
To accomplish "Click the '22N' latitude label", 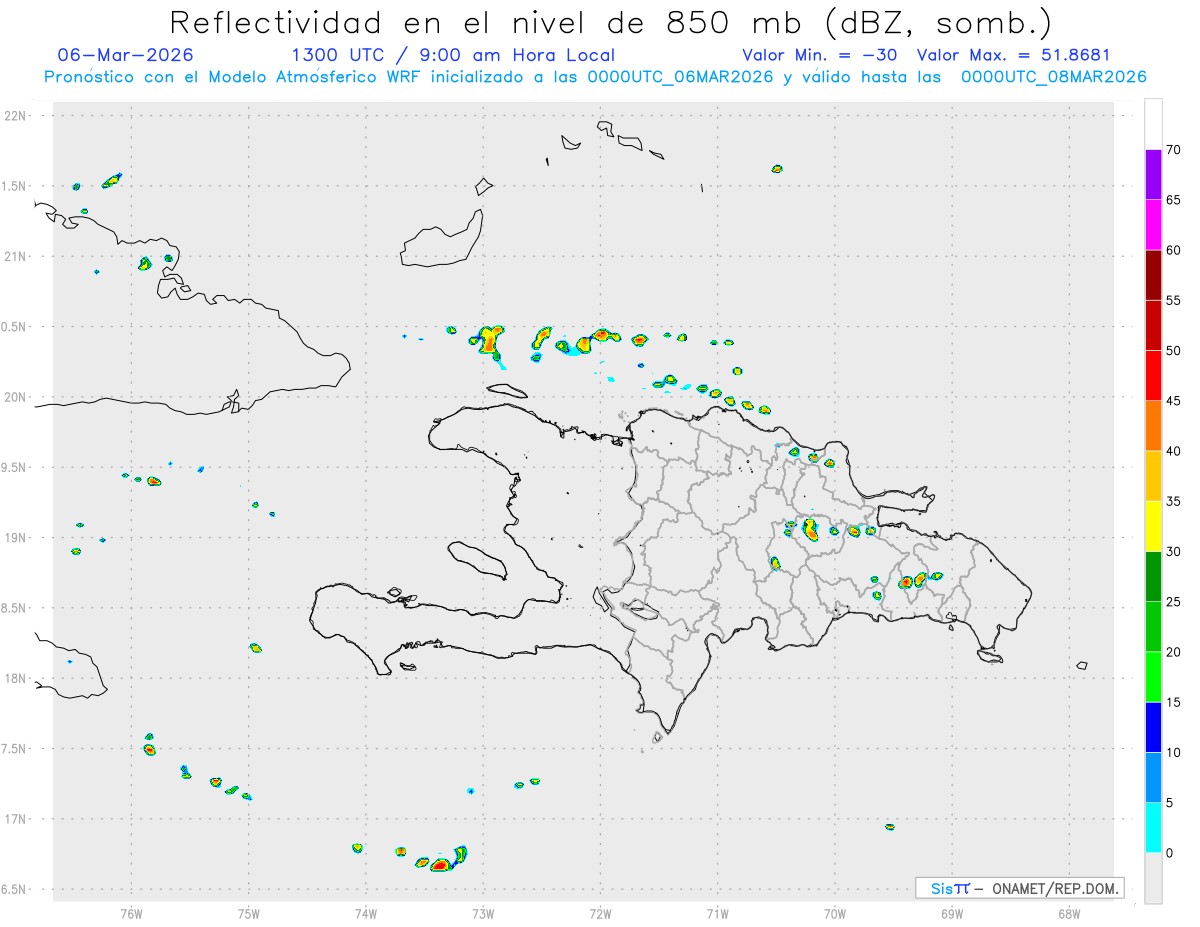I will click(x=16, y=116).
